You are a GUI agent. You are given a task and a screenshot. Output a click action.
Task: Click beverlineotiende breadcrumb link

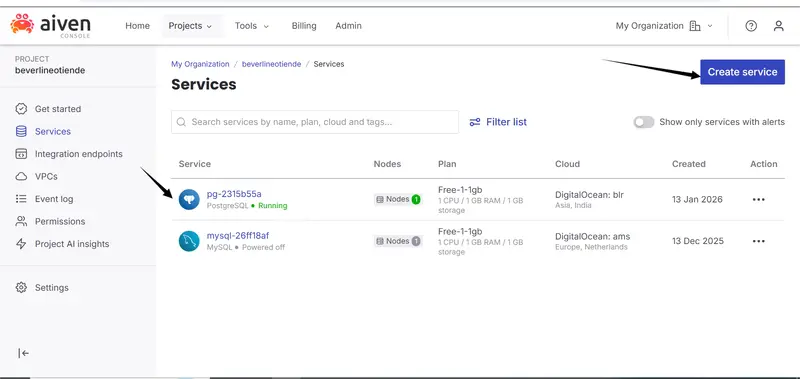click(271, 64)
